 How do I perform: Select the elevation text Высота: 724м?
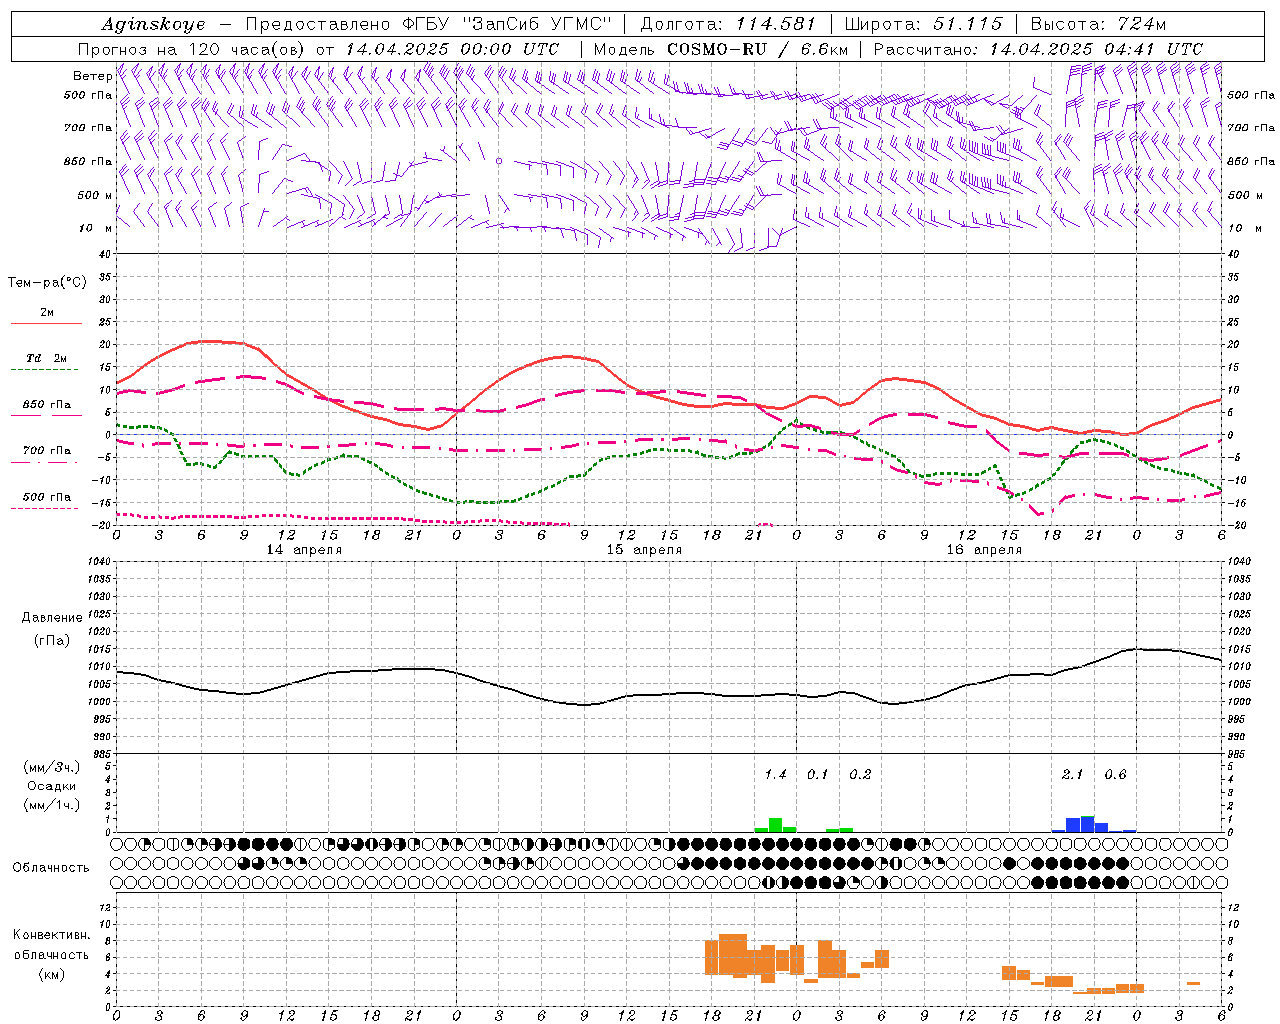(1098, 24)
